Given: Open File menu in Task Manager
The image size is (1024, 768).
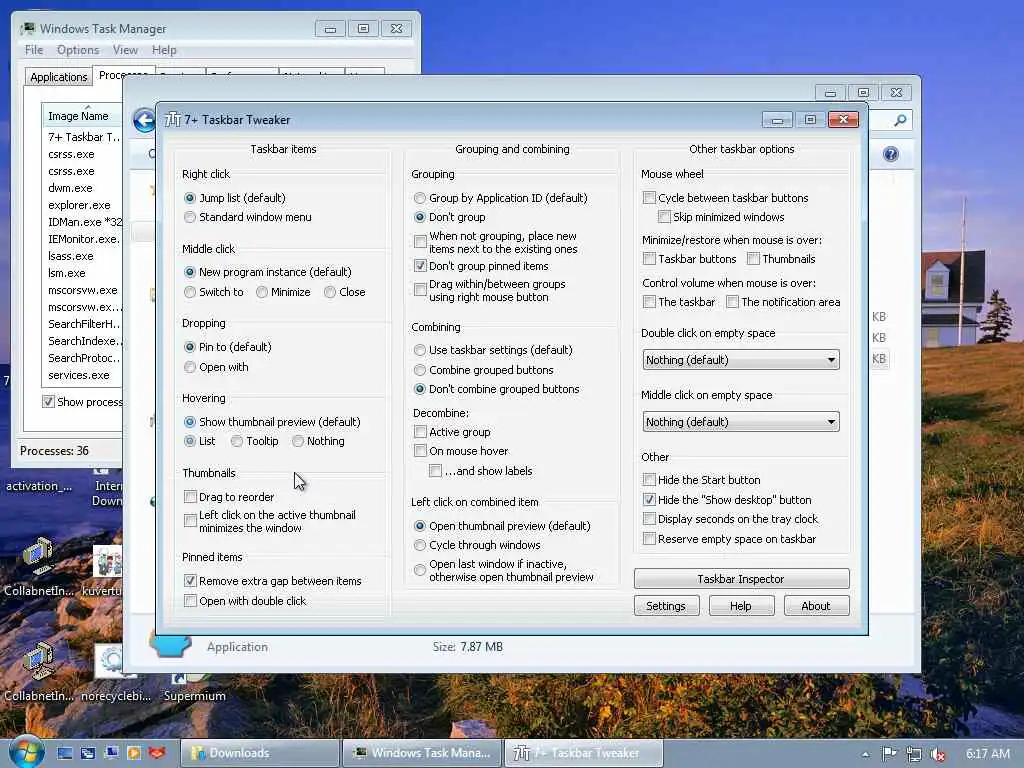Looking at the screenshot, I should point(34,50).
